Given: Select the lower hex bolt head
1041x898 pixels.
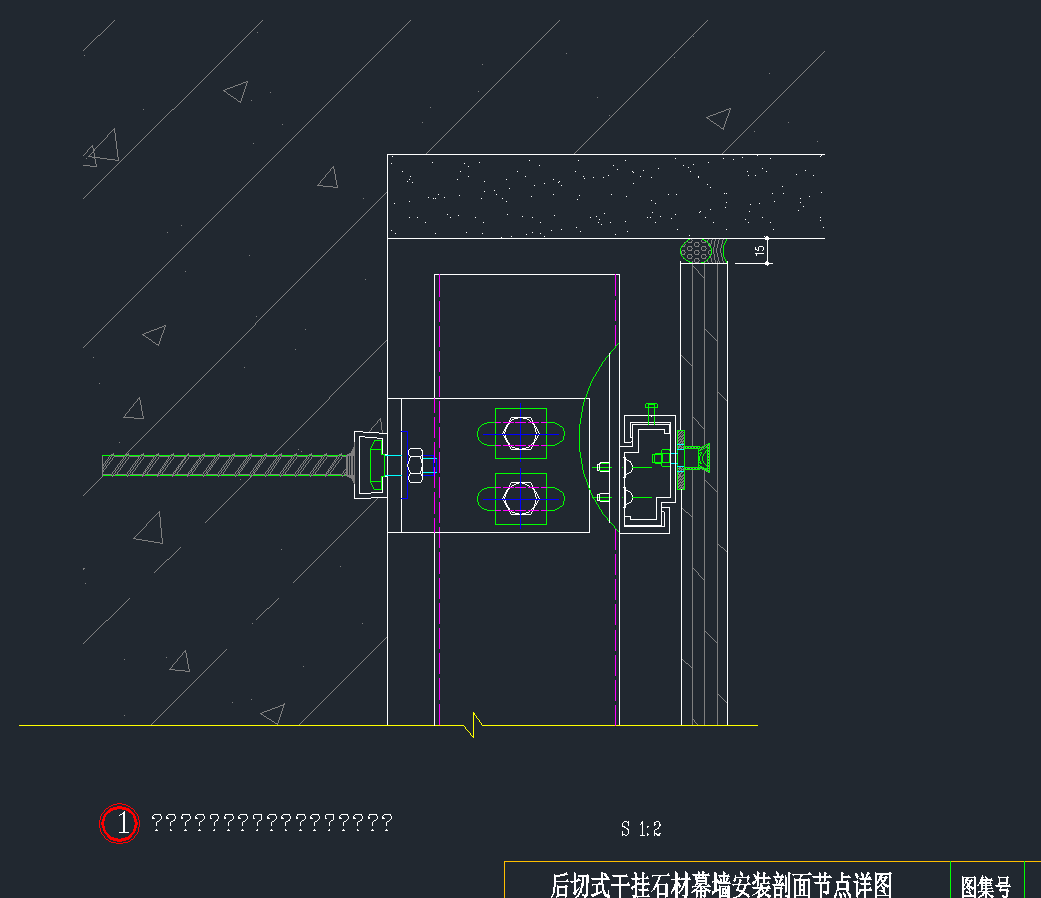Looking at the screenshot, I should 521,497.
